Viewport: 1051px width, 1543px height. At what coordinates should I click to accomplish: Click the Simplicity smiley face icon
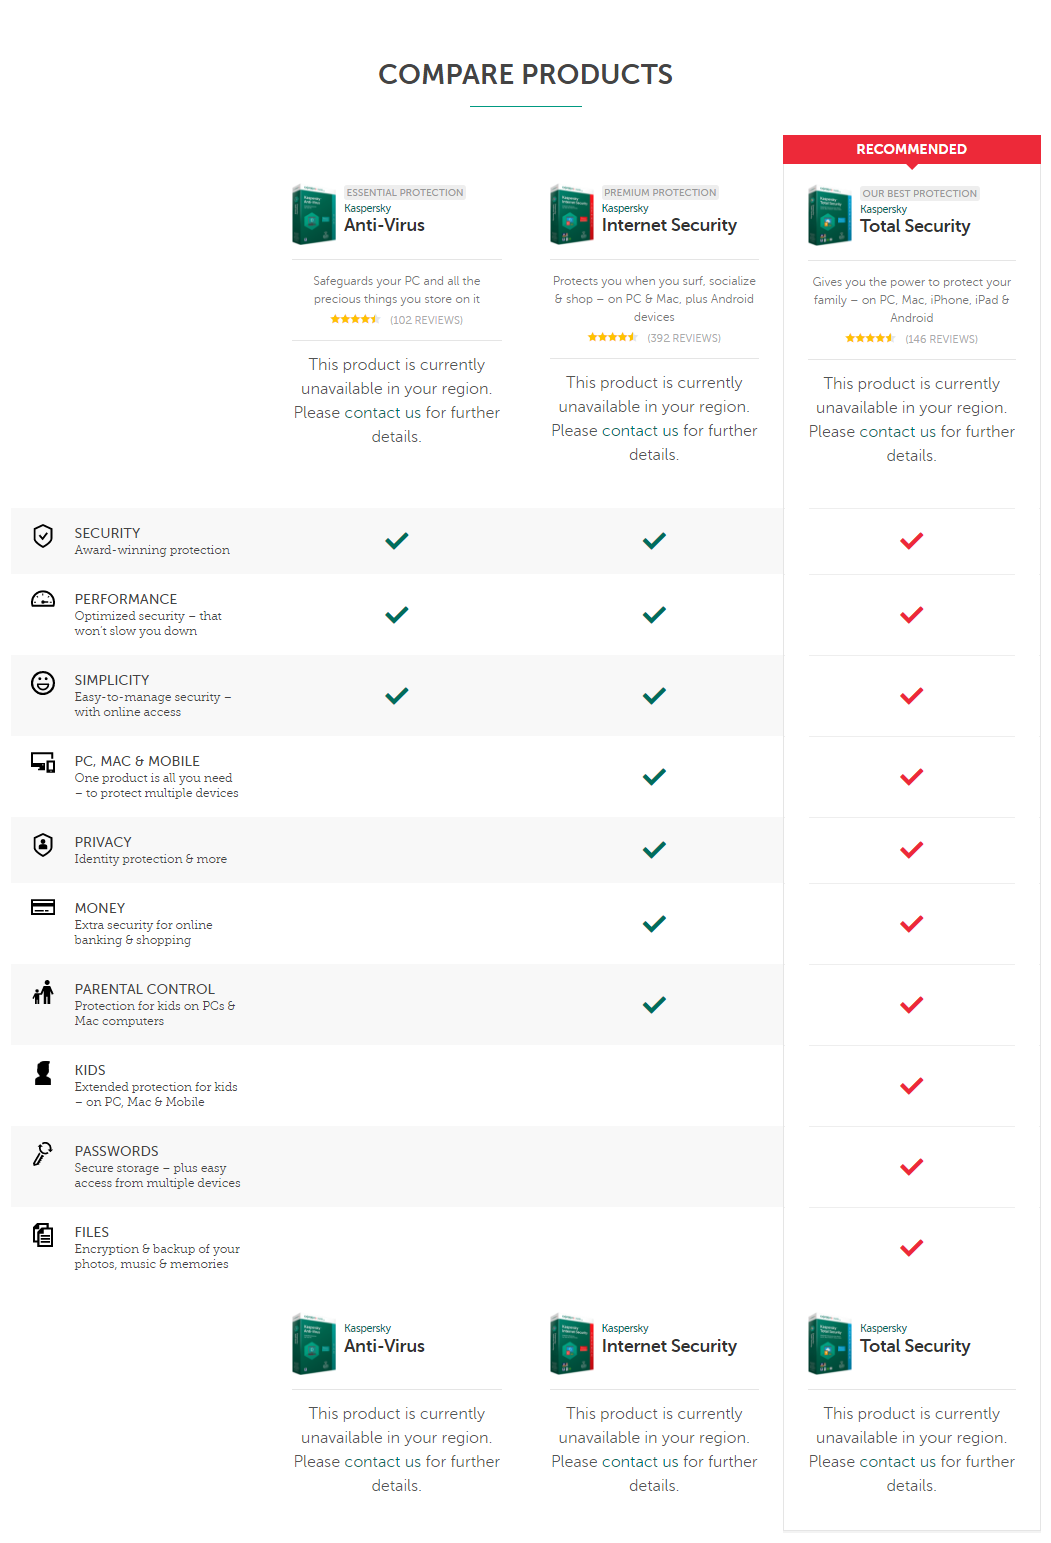pos(43,683)
